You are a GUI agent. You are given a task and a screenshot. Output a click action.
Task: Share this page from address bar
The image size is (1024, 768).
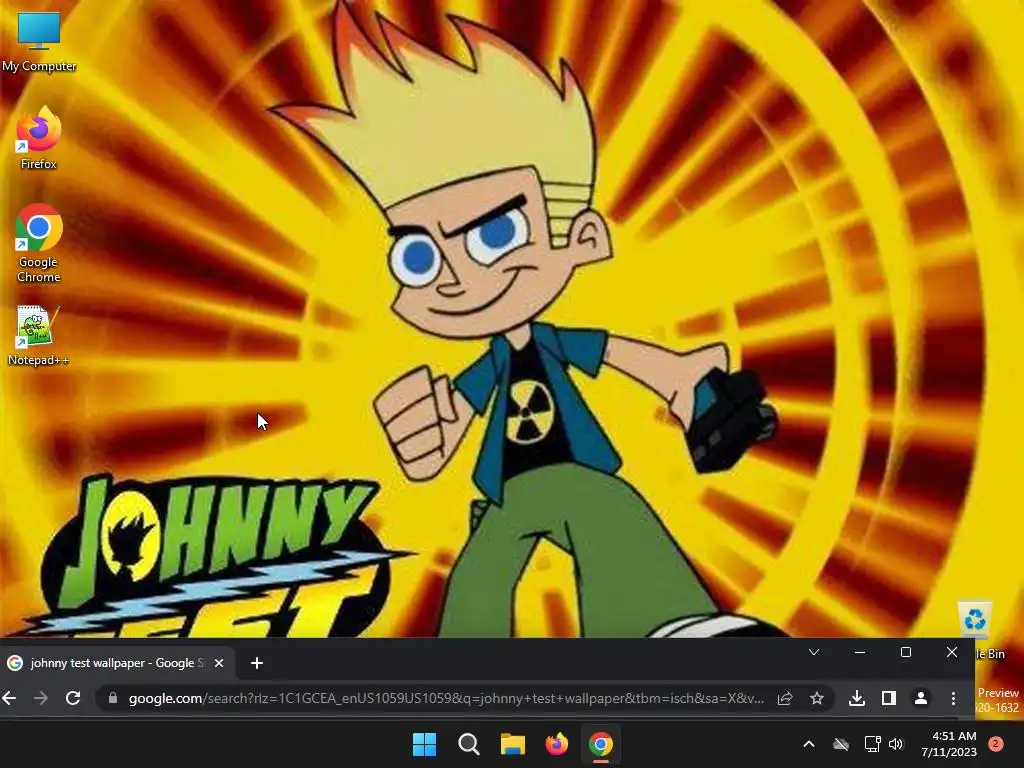click(x=785, y=698)
